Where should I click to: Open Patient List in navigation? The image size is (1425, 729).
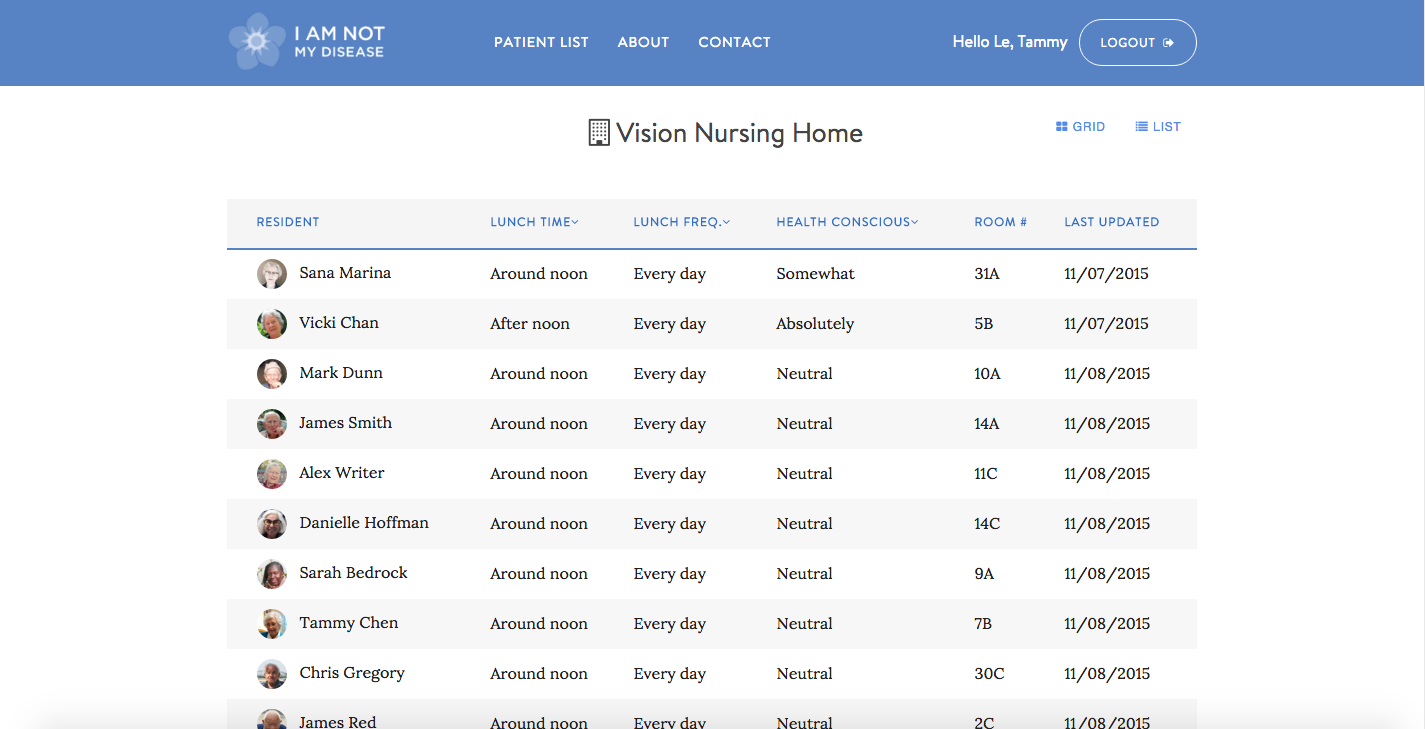[541, 42]
